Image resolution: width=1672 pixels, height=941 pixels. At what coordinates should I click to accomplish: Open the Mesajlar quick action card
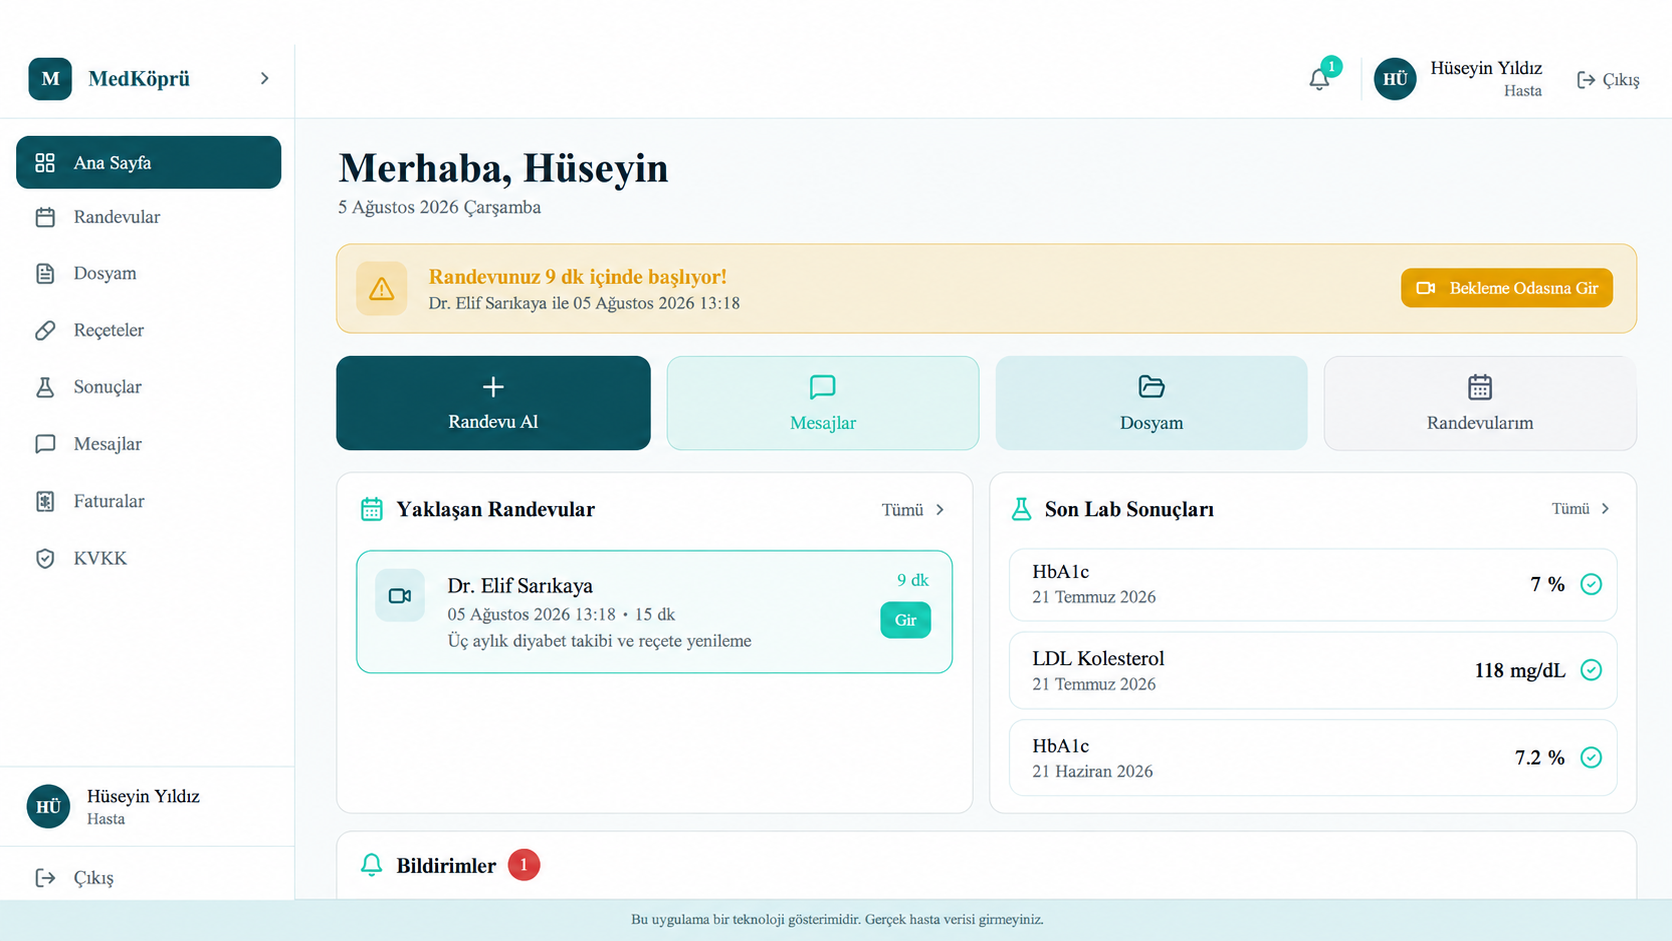823,403
